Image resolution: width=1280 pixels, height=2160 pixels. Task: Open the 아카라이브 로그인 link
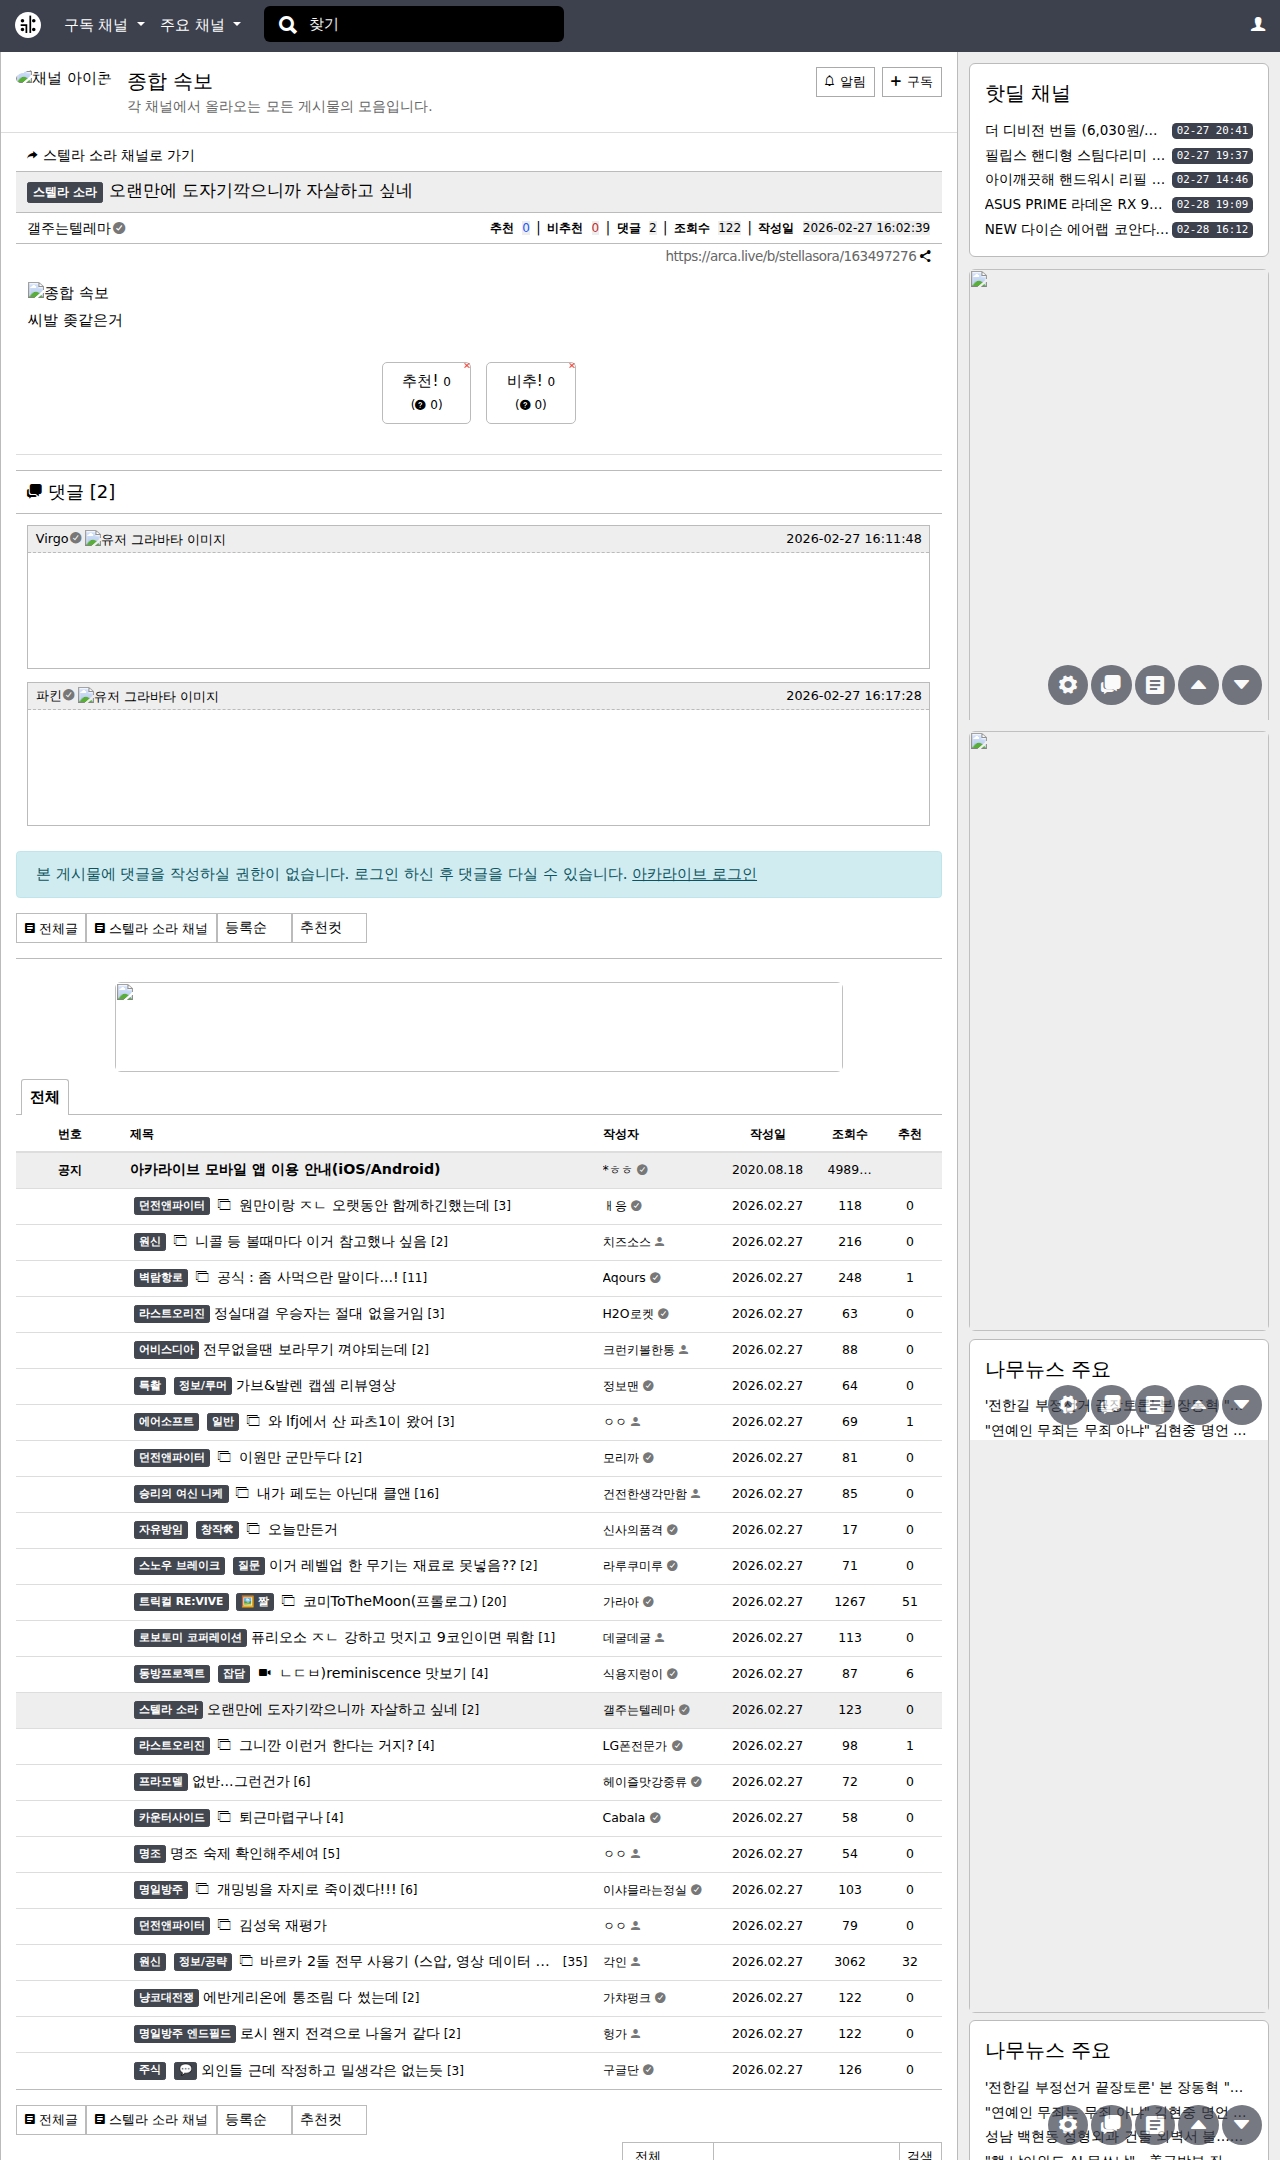(694, 874)
